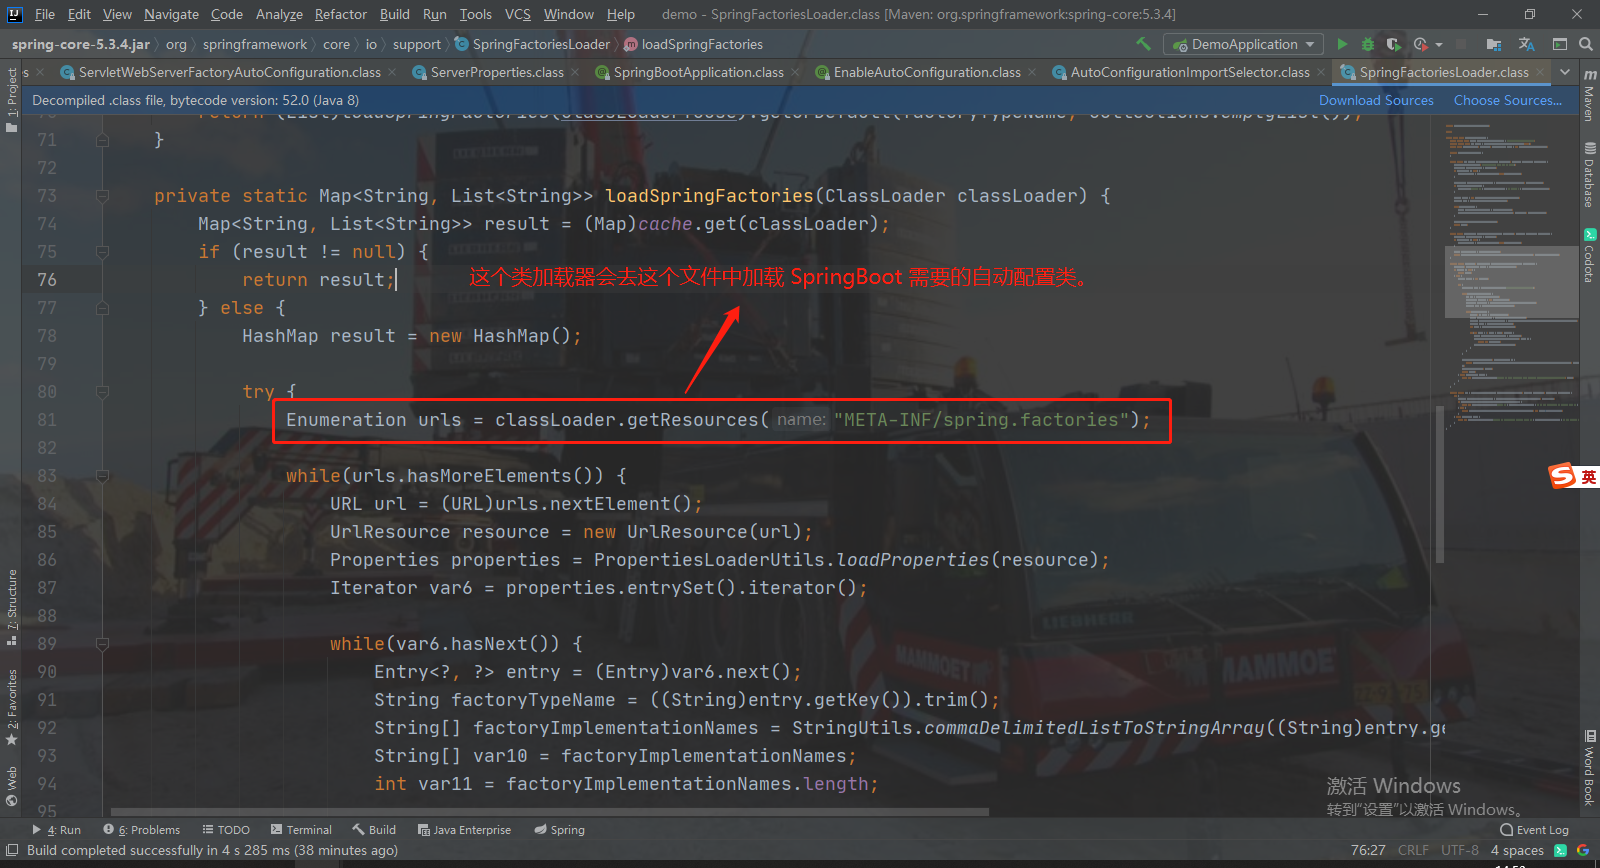Open Project Structure from the toolbar icon
1600x868 pixels.
click(x=1494, y=44)
